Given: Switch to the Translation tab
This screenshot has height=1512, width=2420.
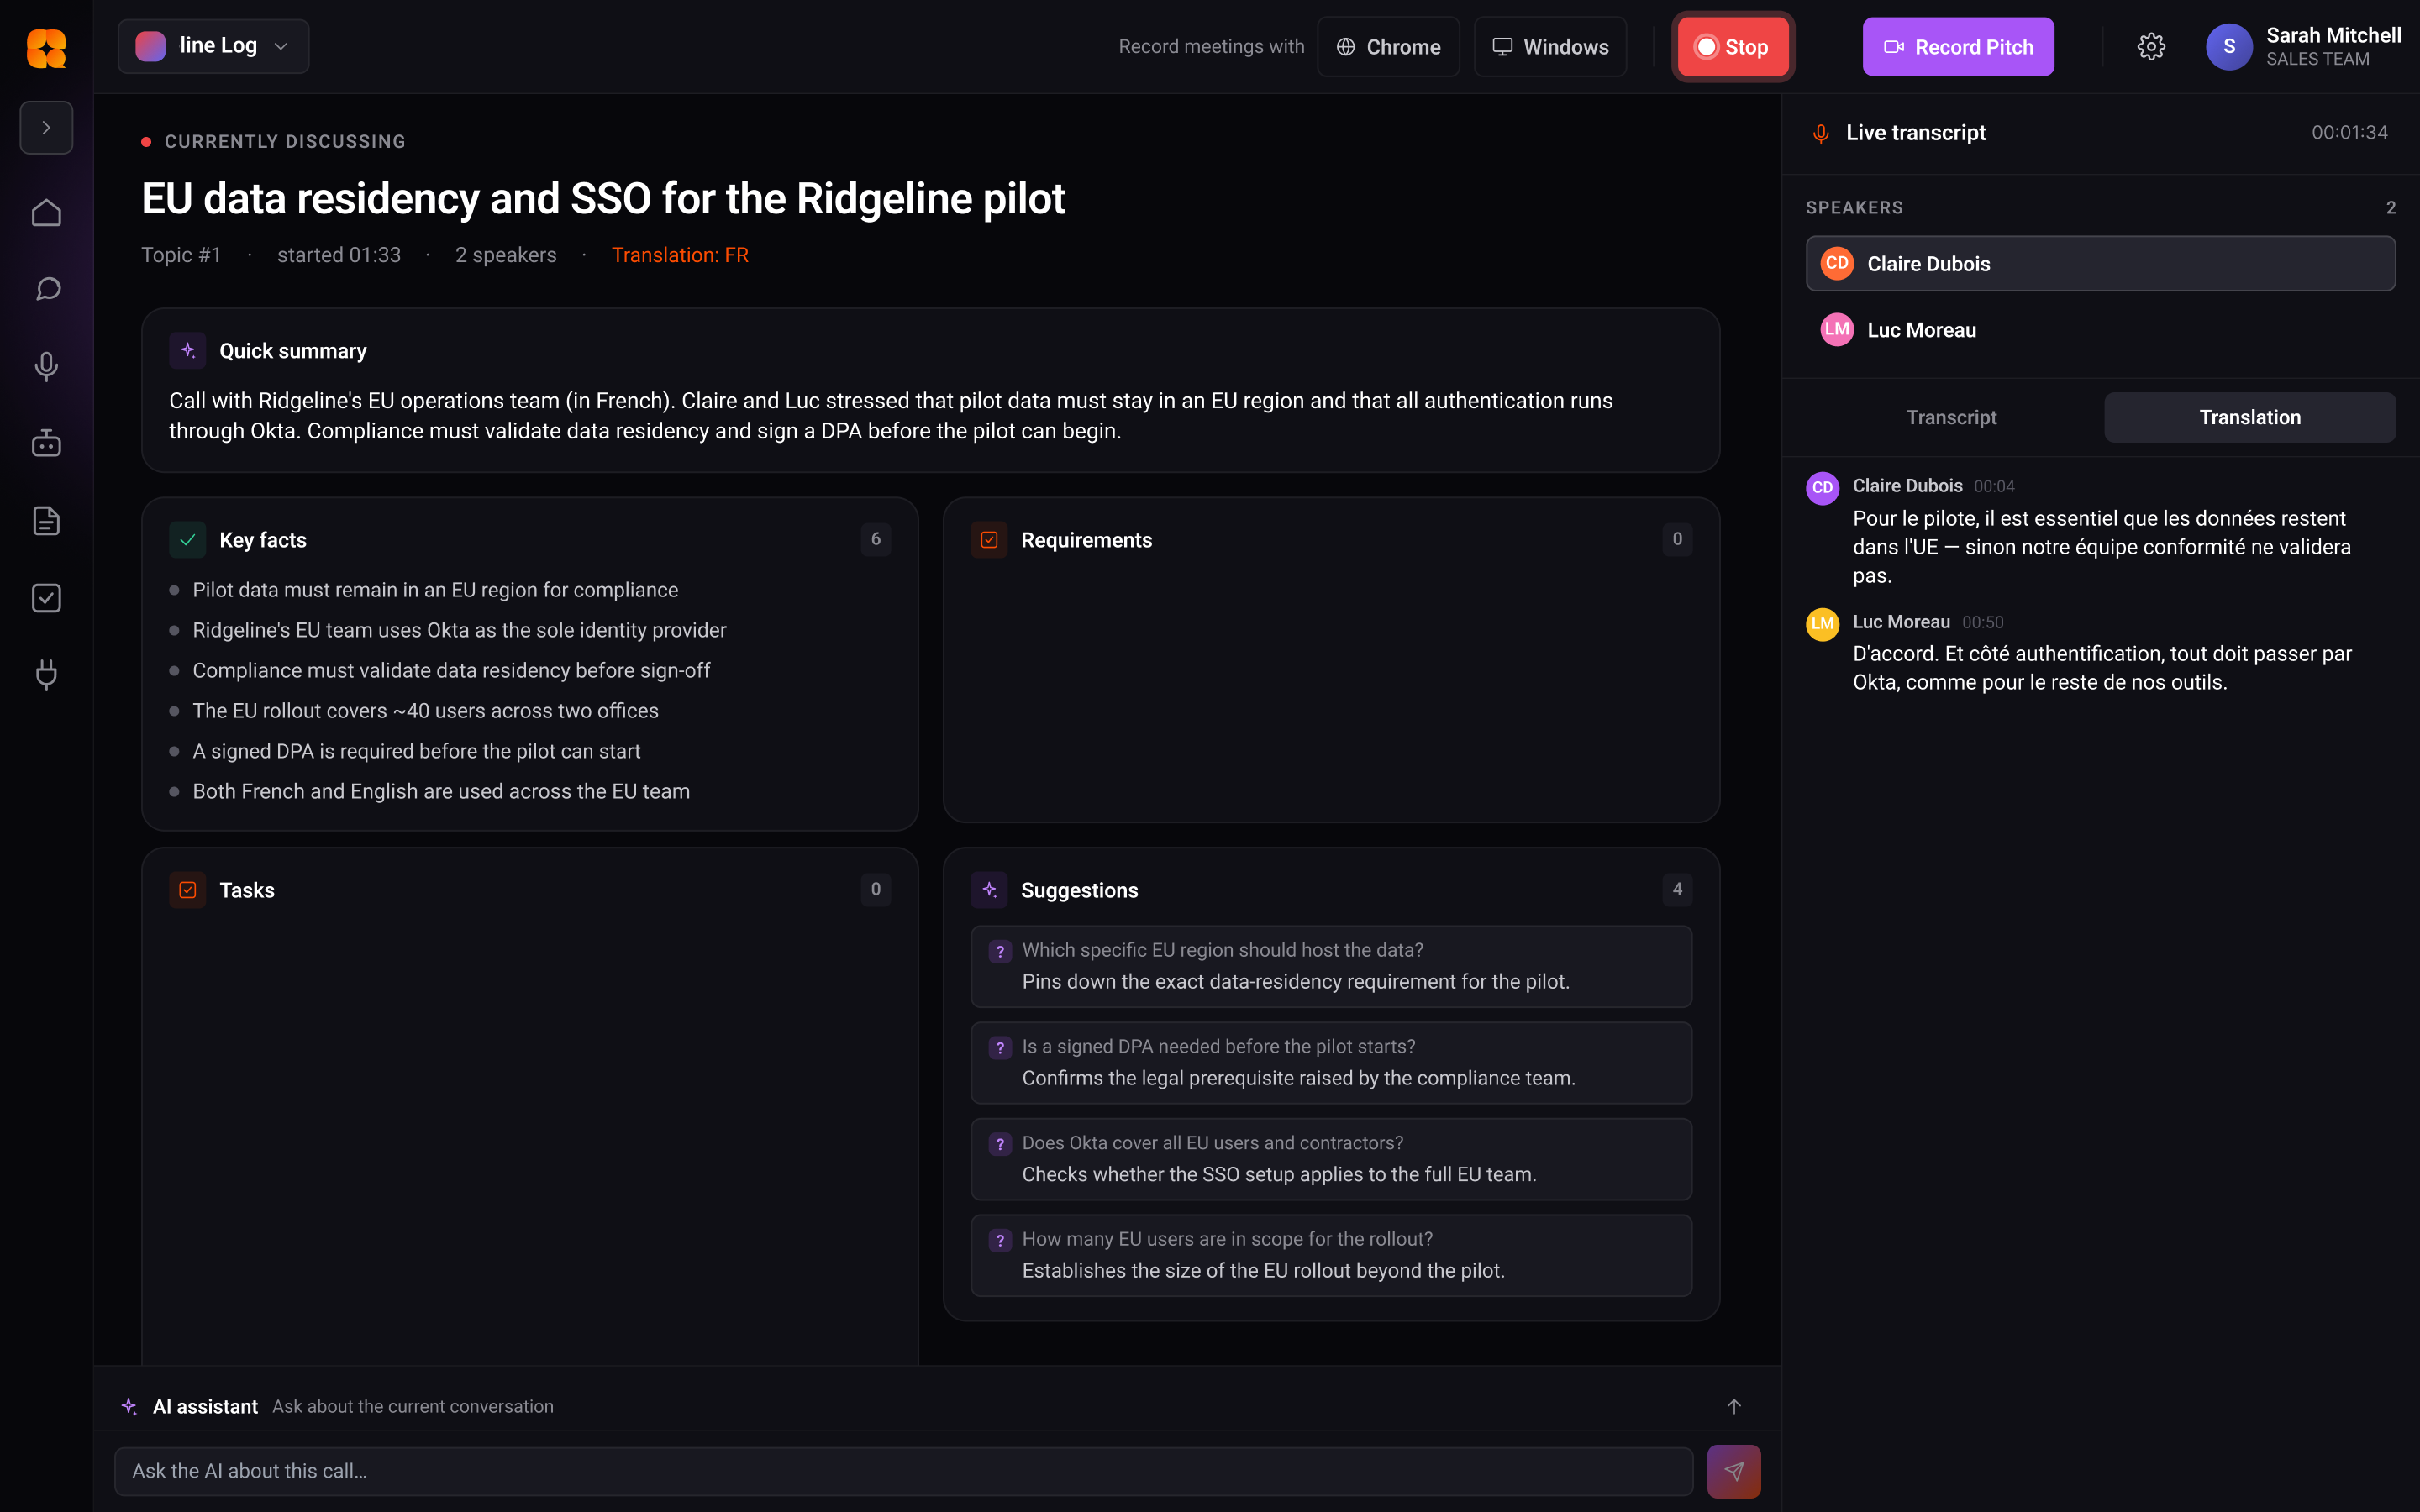Looking at the screenshot, I should 2249,417.
